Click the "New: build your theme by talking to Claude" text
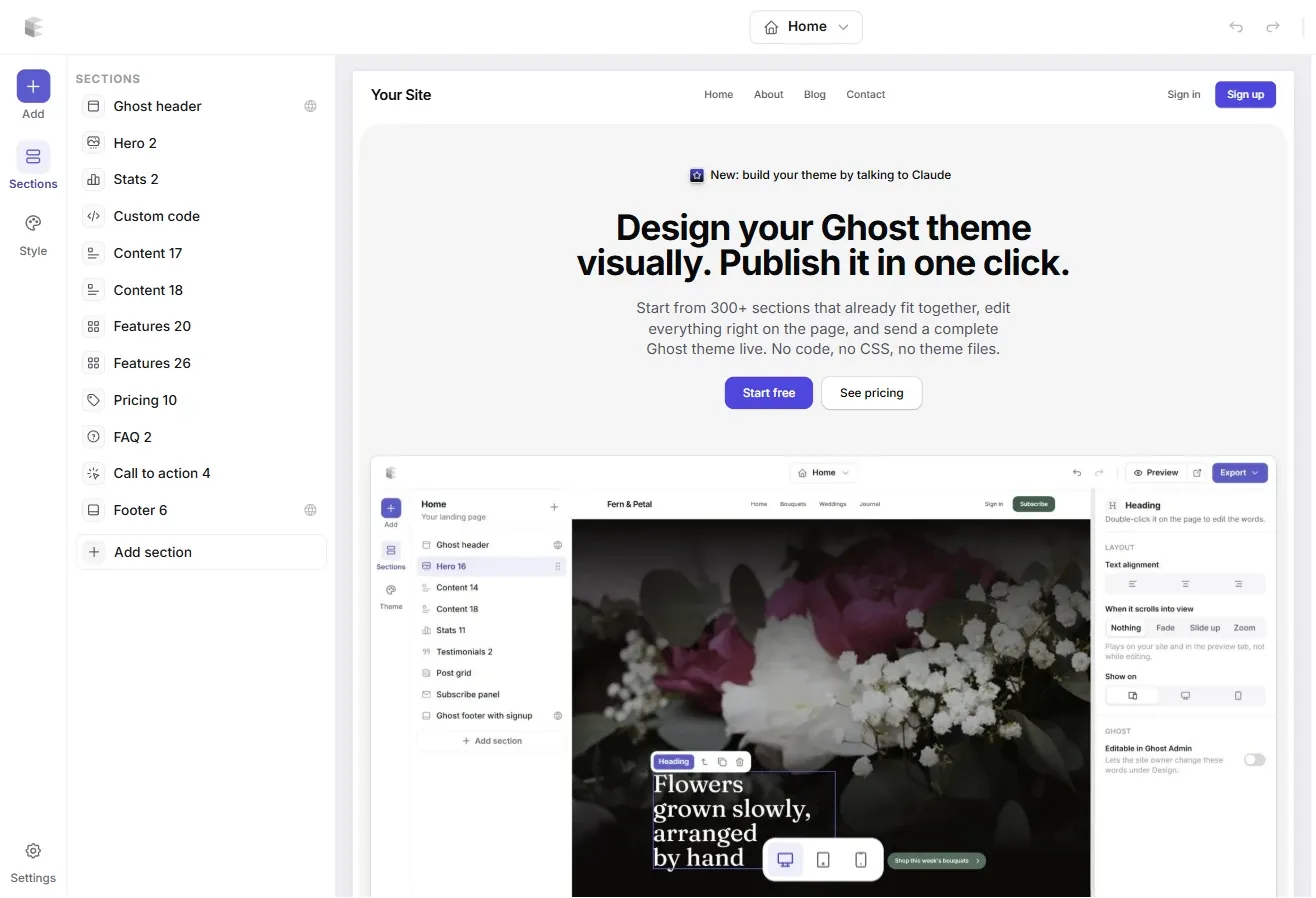This screenshot has height=898, width=1316. pyautogui.click(x=831, y=175)
